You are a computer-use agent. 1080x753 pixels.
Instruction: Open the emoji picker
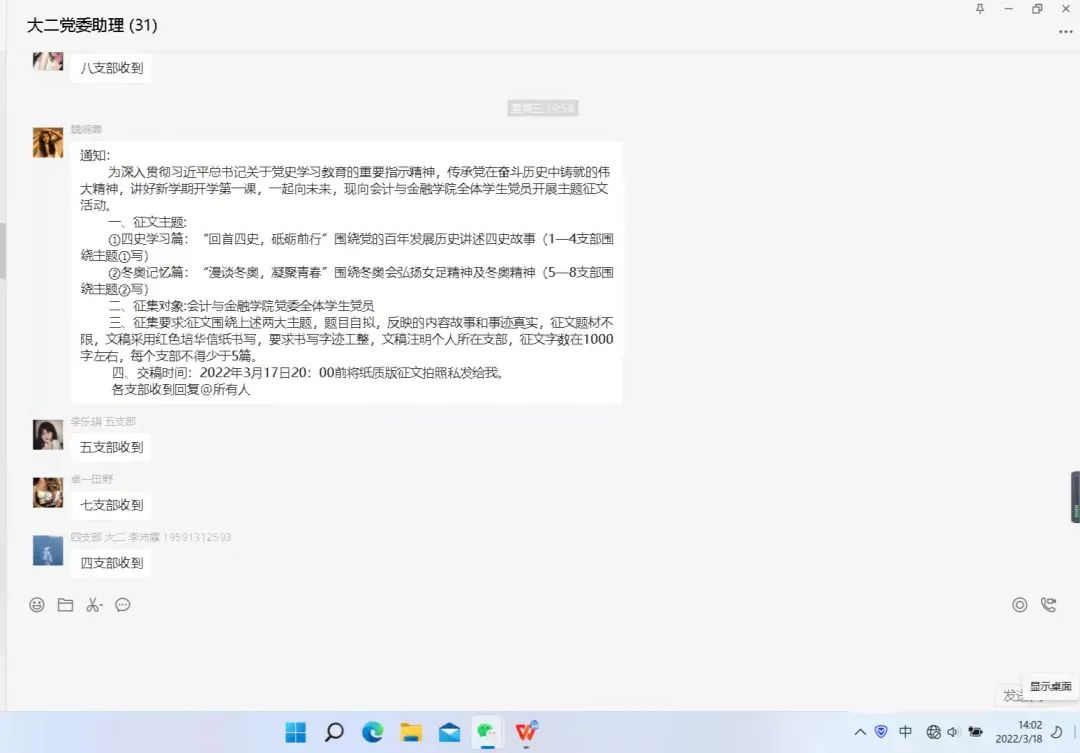click(37, 605)
